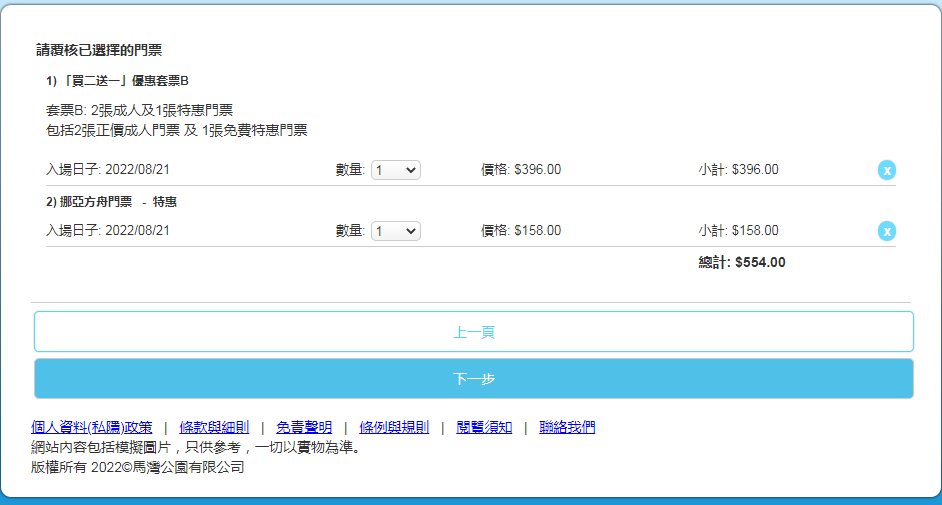The height and width of the screenshot is (505, 942).
Task: Open quantity dropdown for 挪亞方舟門票 特惠
Action: click(x=396, y=231)
